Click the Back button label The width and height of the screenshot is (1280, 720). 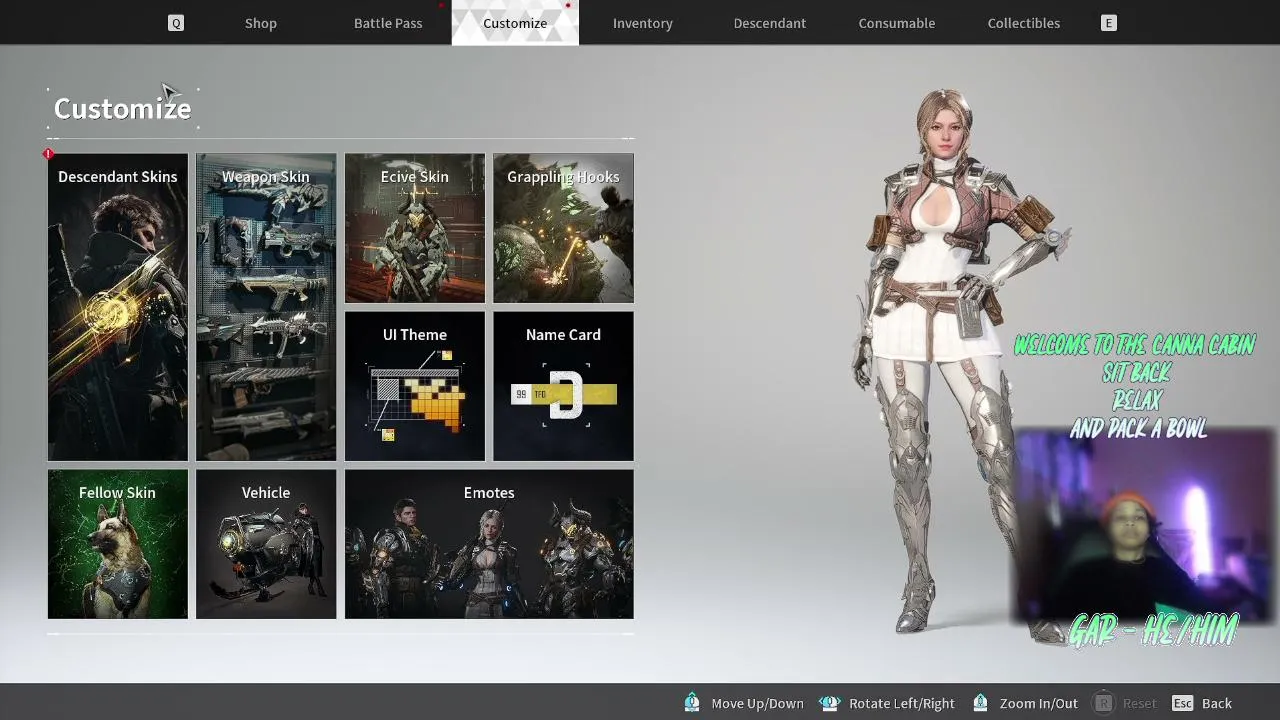[x=1217, y=703]
